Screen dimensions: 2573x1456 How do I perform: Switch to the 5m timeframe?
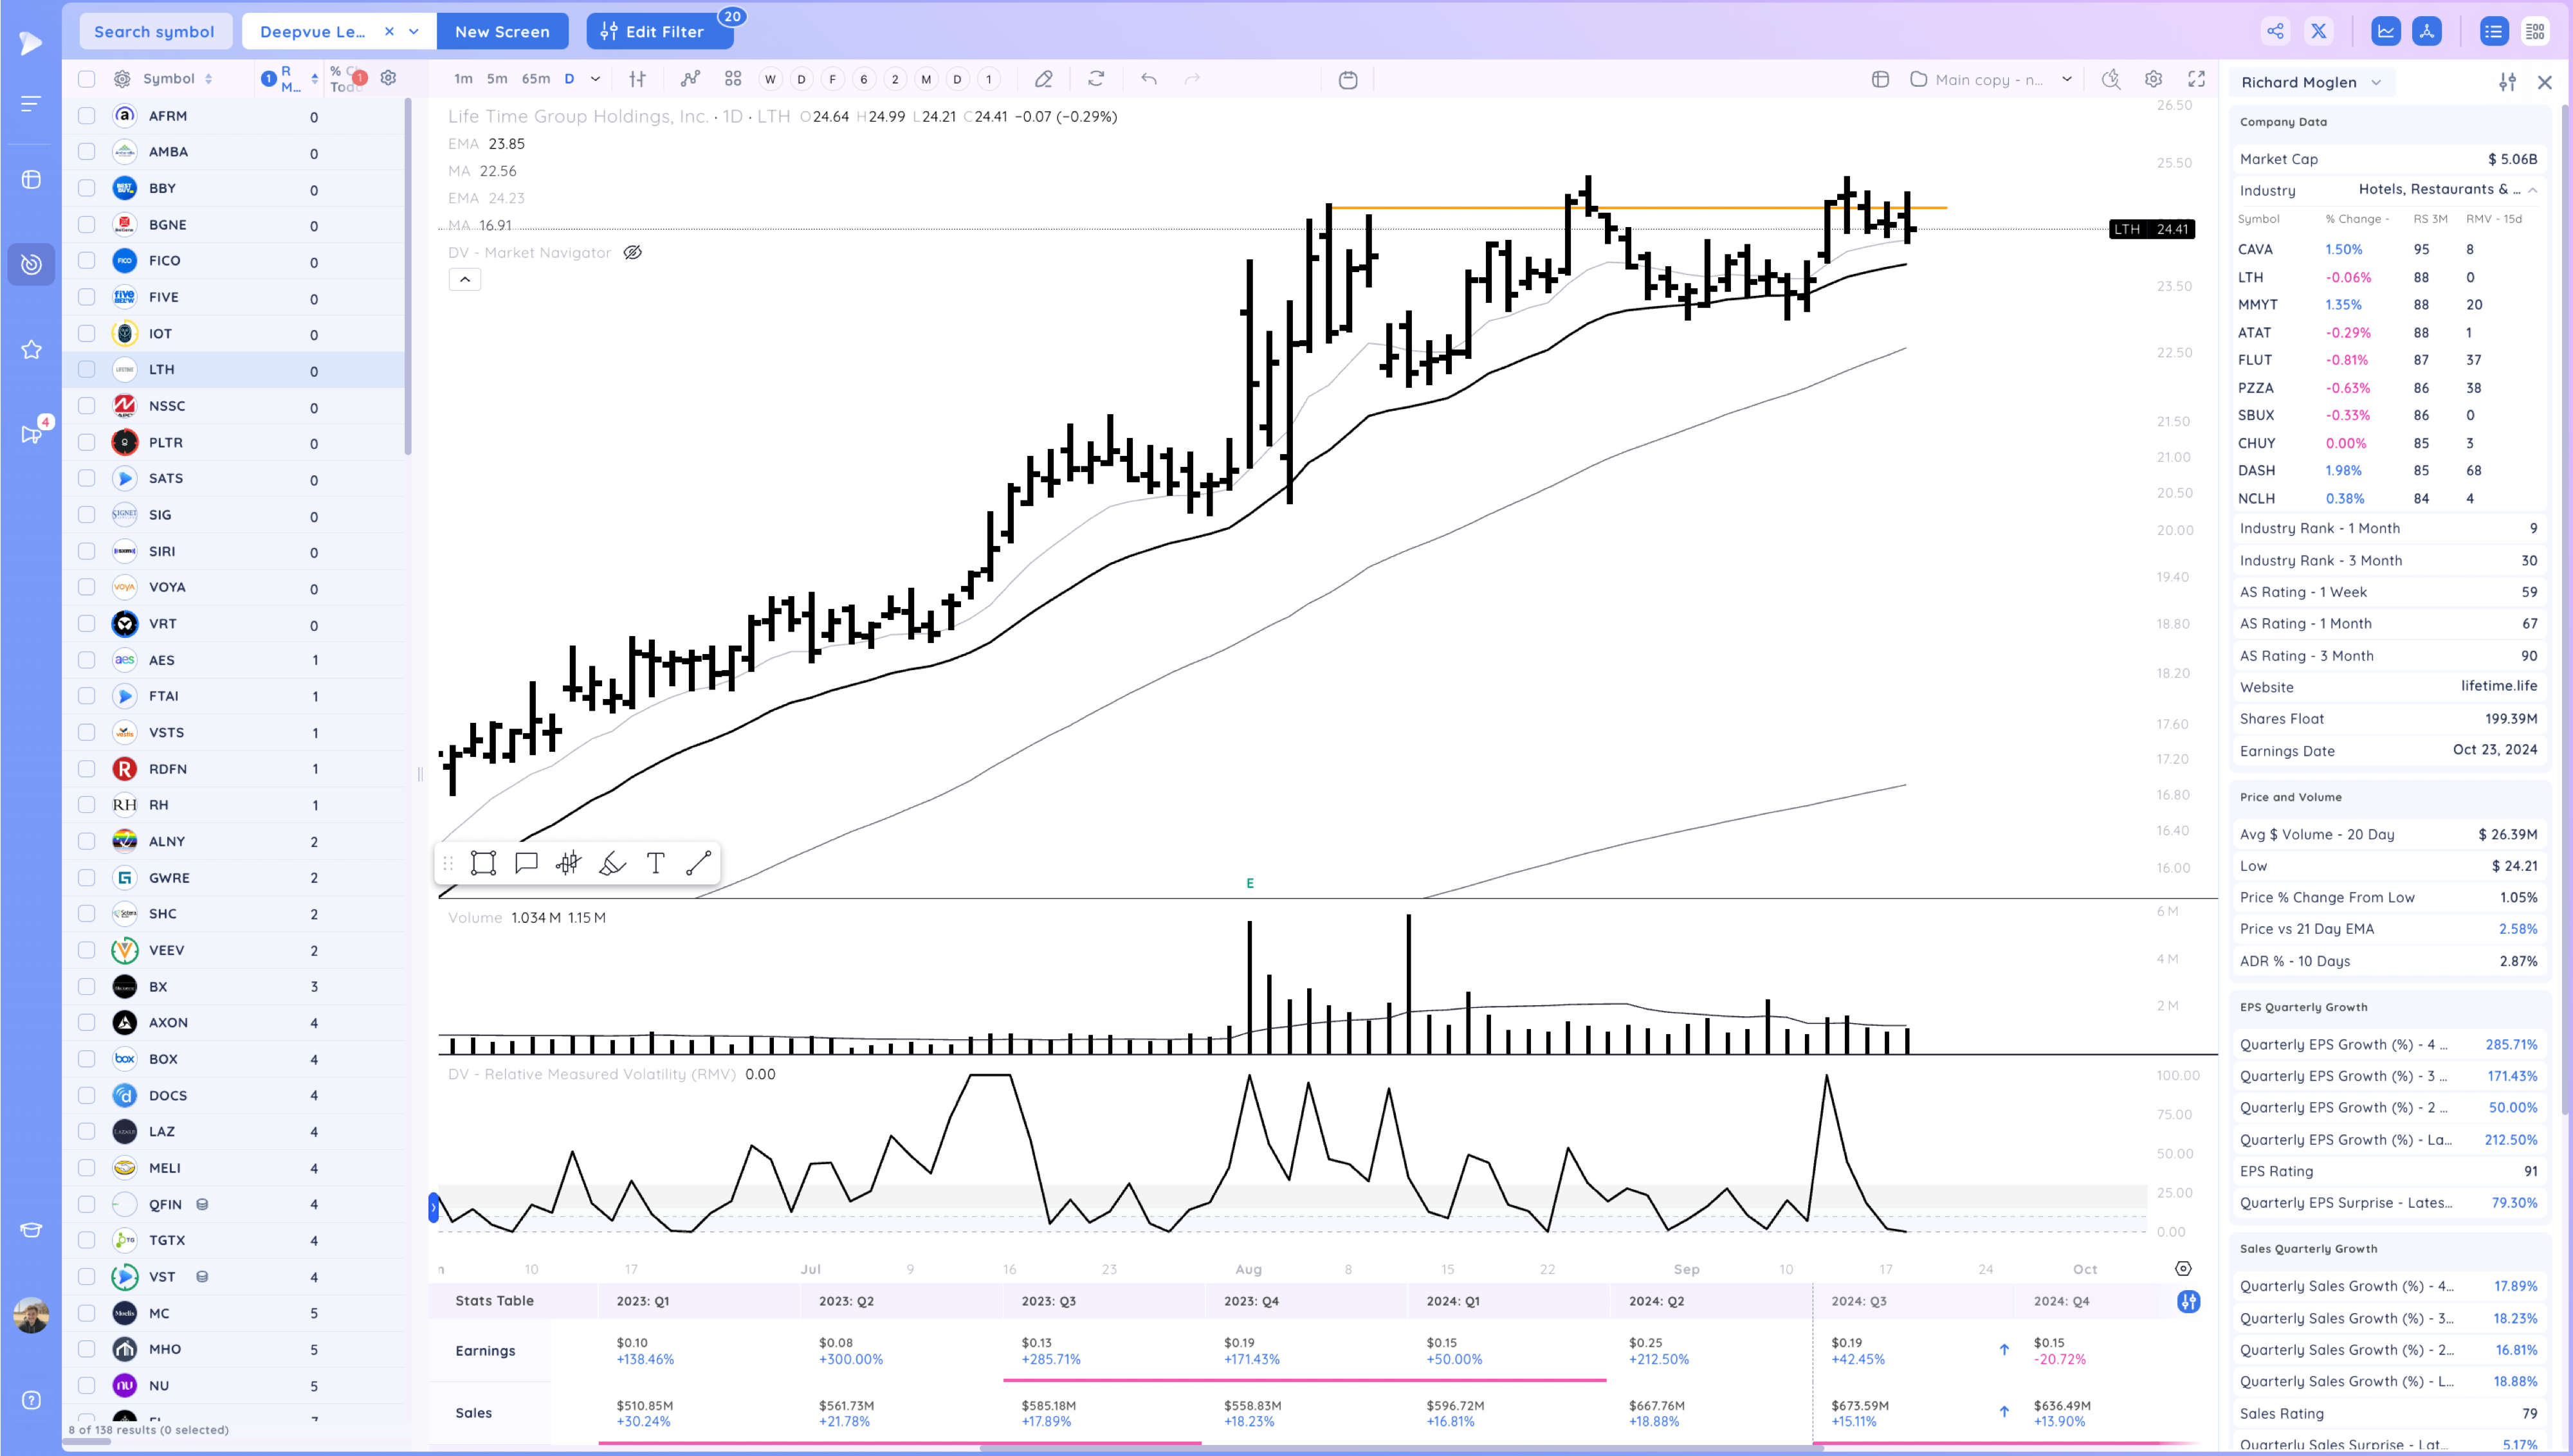497,79
